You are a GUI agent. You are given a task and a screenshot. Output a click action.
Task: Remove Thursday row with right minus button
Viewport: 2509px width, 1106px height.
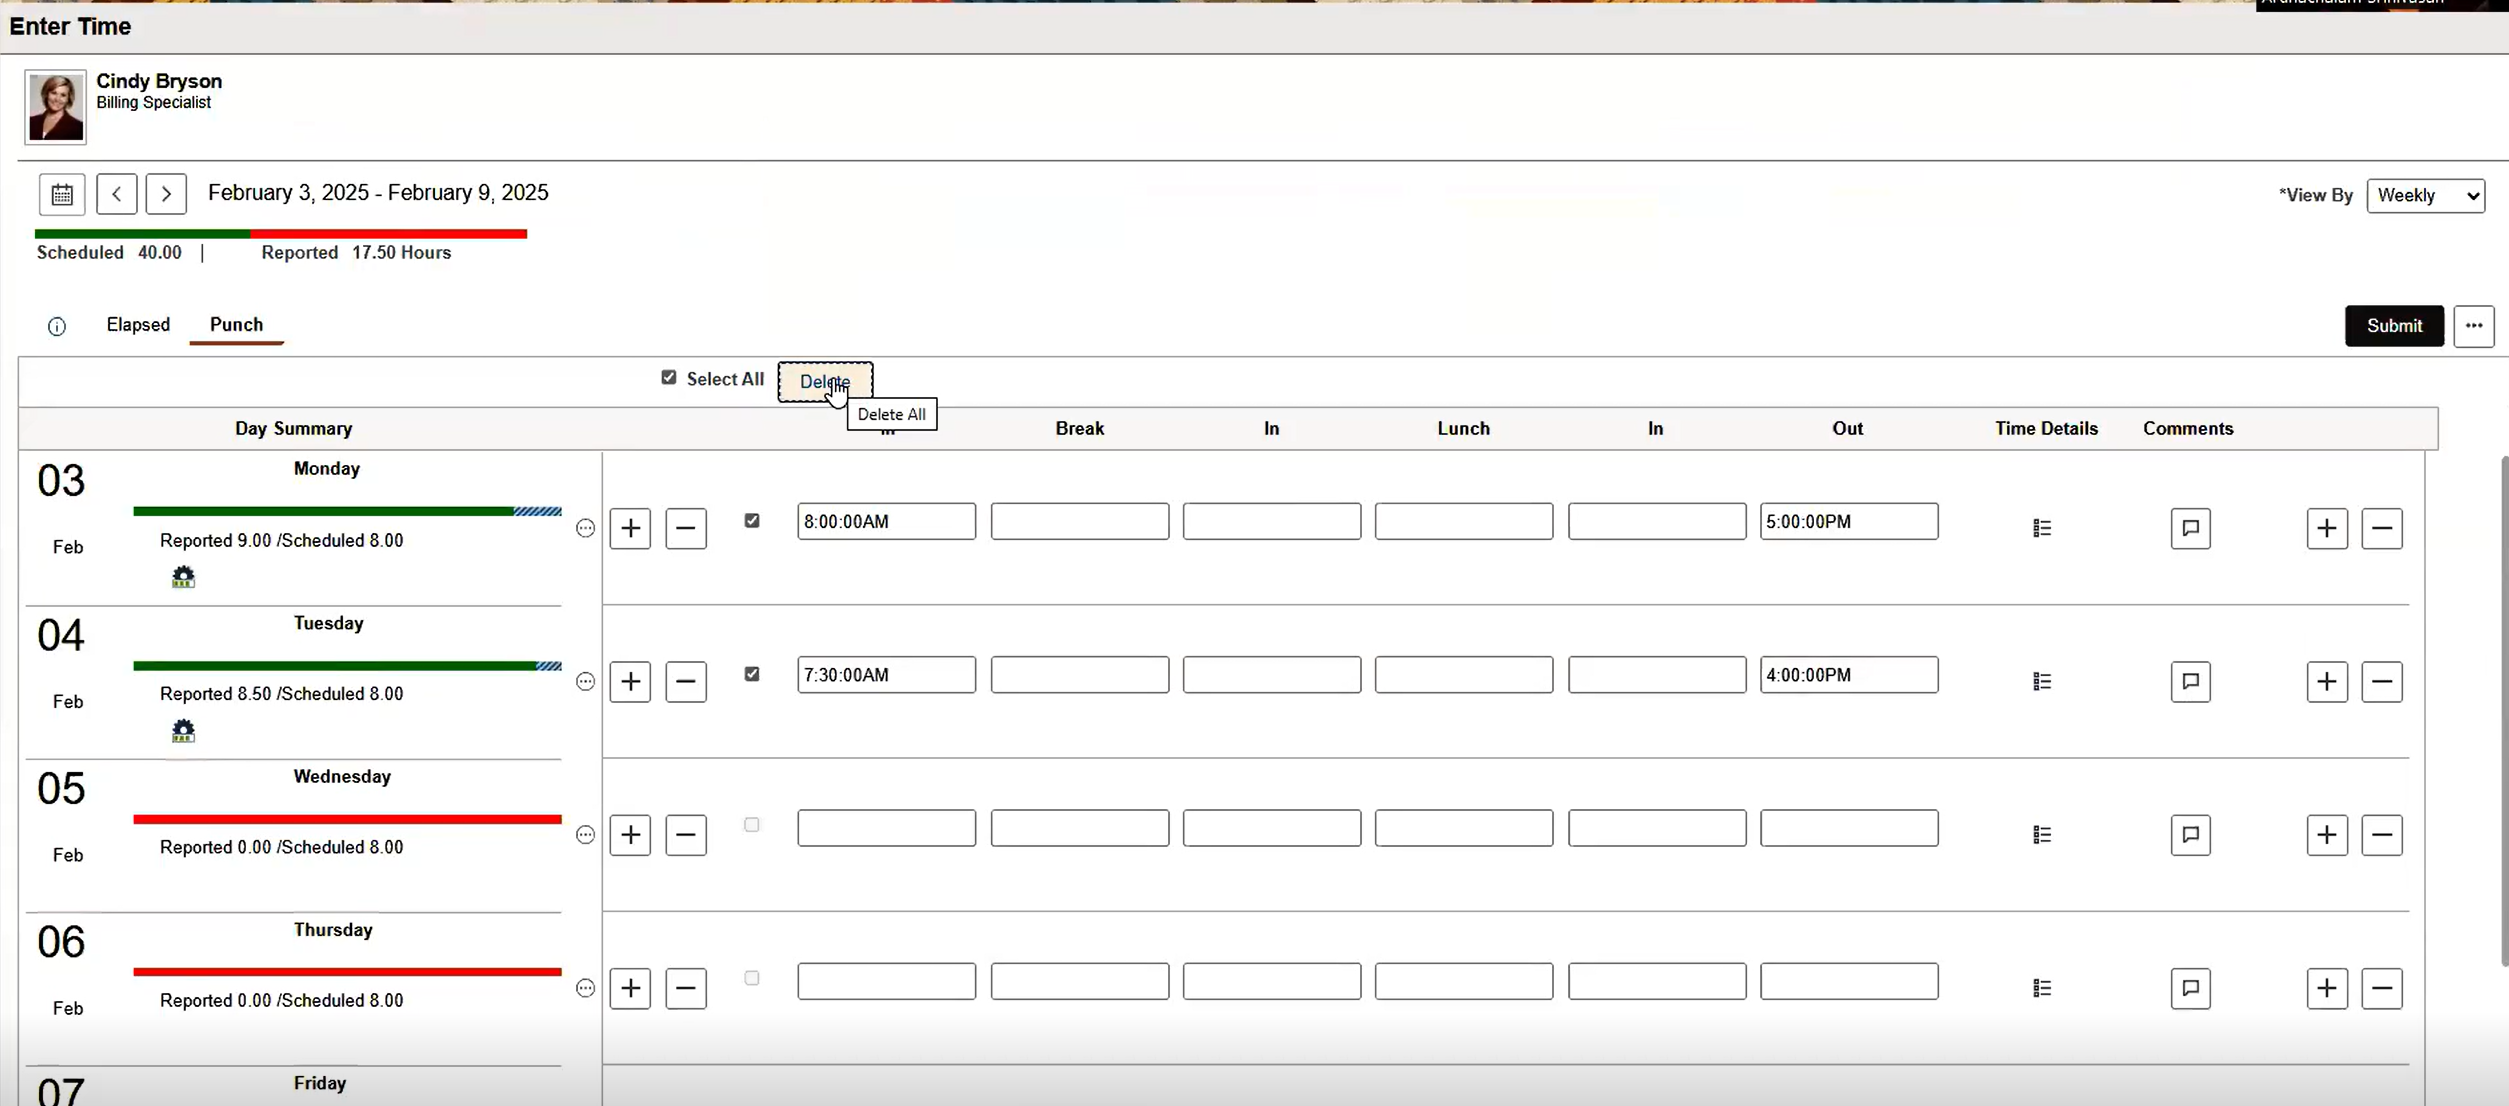2382,989
